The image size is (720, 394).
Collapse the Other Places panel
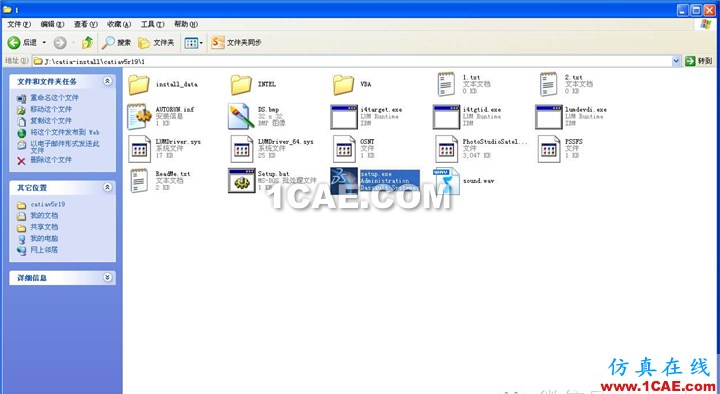(x=107, y=187)
